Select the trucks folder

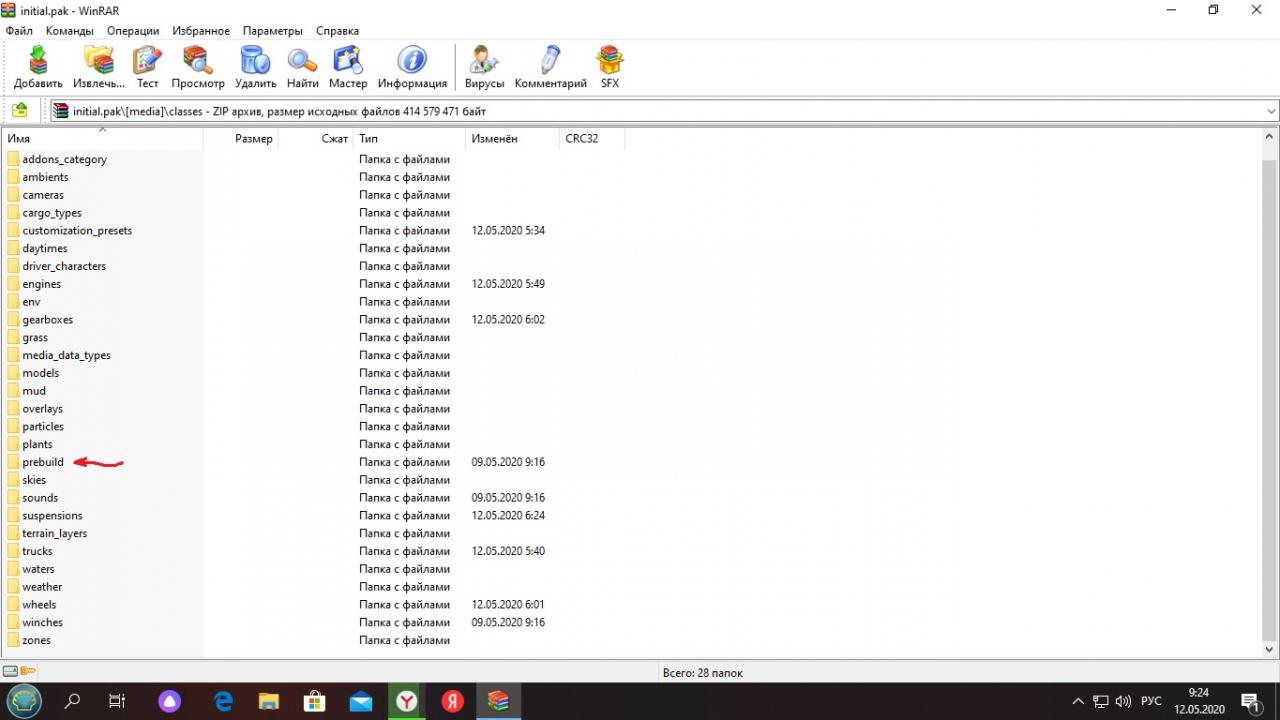click(x=37, y=551)
